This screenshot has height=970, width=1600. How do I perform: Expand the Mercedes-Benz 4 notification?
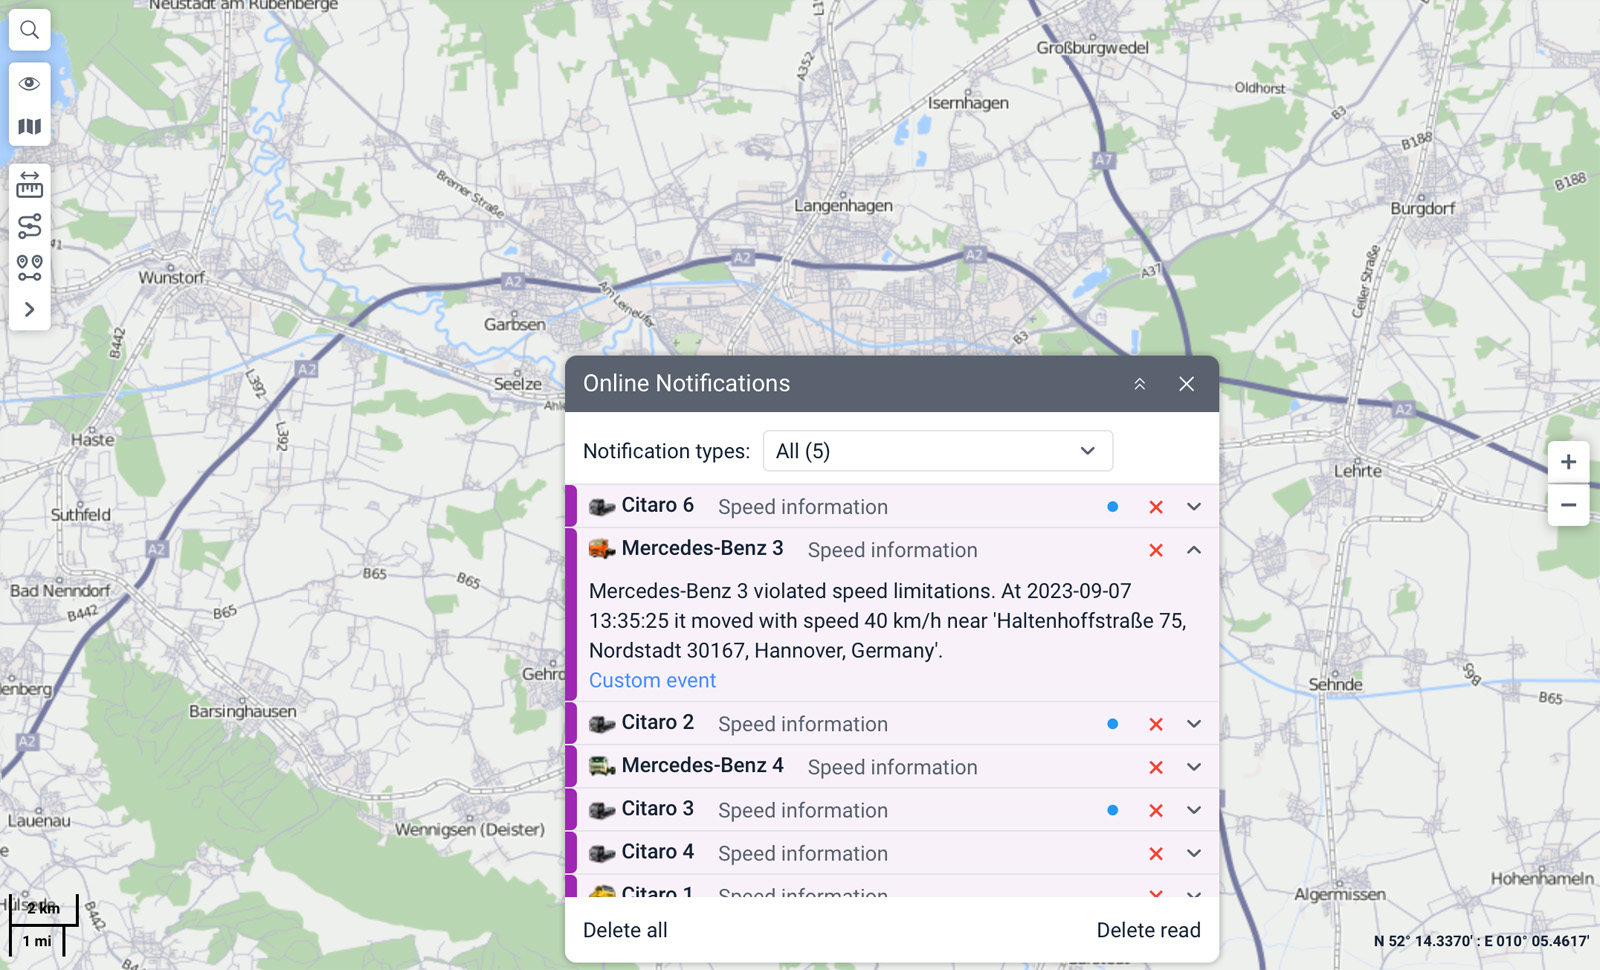point(1194,767)
